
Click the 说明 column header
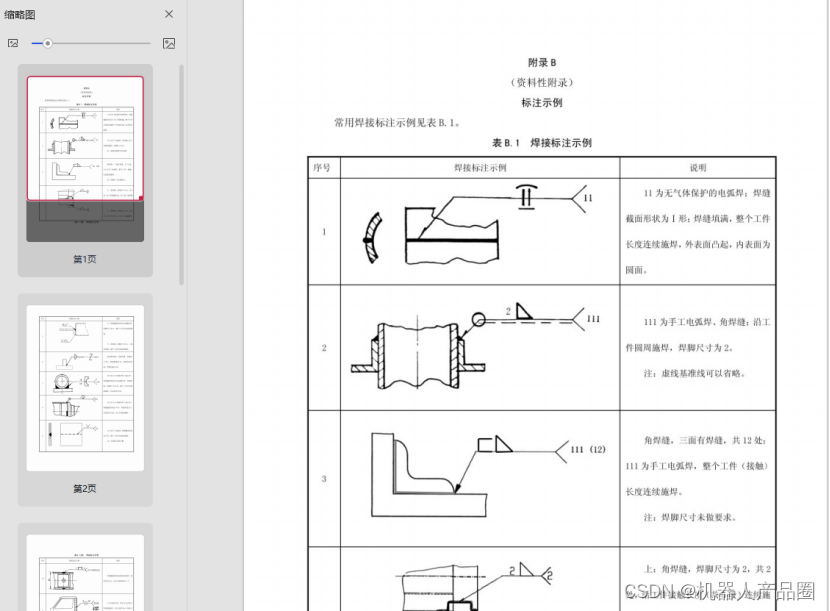[x=698, y=168]
